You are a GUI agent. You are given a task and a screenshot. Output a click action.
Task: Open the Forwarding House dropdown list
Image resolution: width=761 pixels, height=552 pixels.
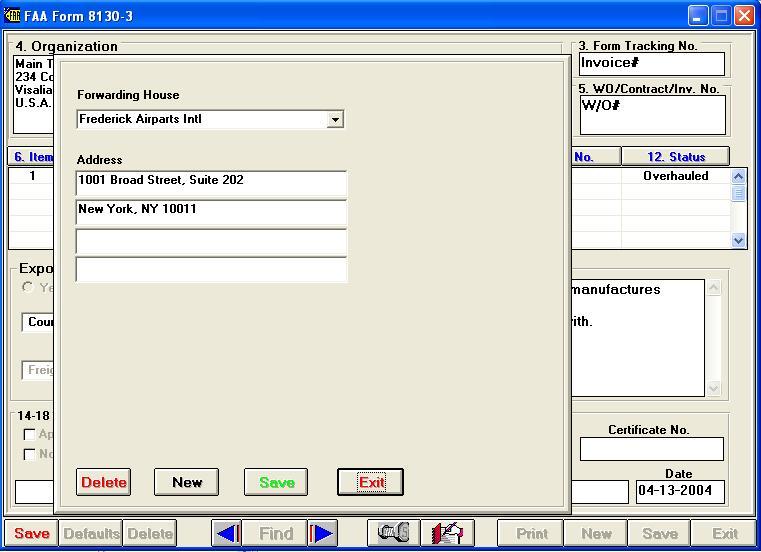(335, 120)
